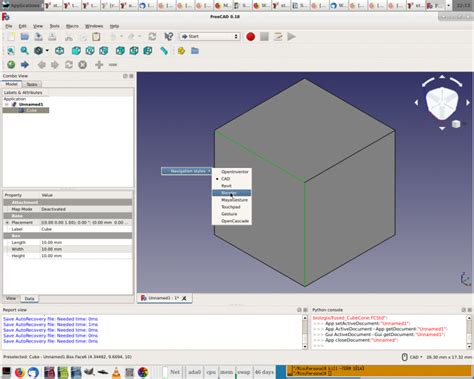Expand the Placement property row
474x379 pixels.
tap(7, 222)
